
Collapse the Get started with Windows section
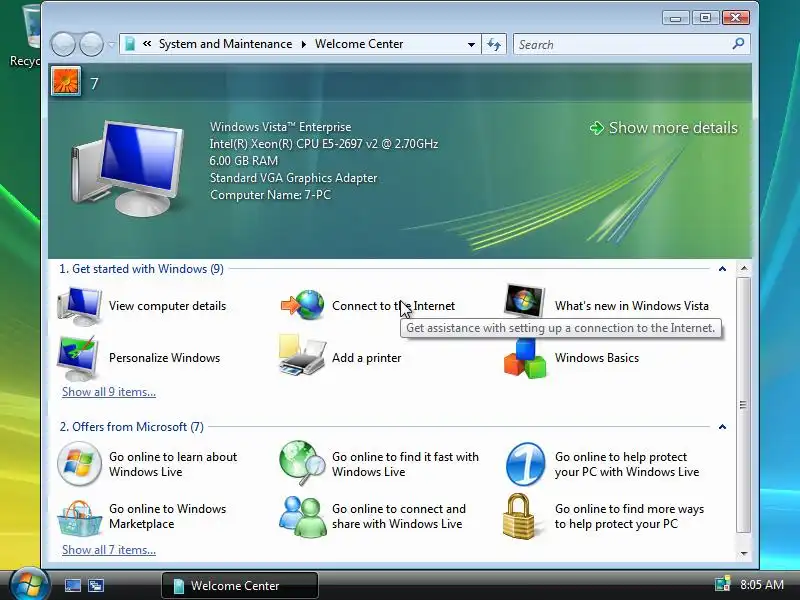722,269
